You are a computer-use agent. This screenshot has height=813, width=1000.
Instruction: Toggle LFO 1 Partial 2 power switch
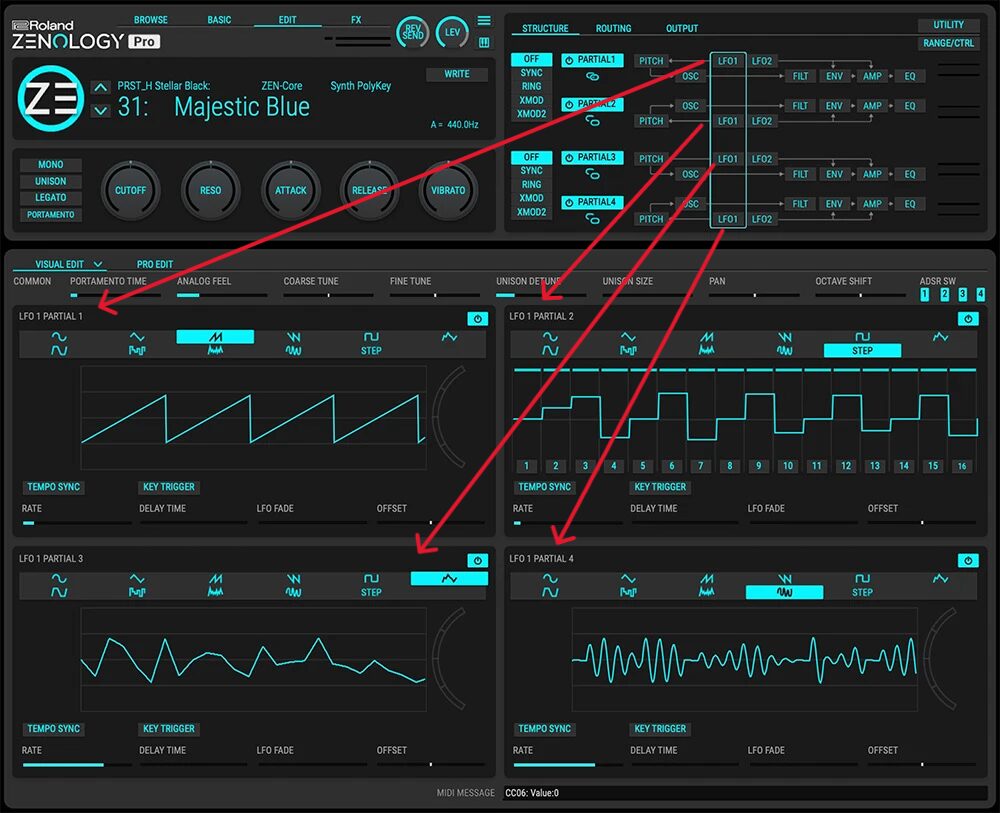[968, 318]
